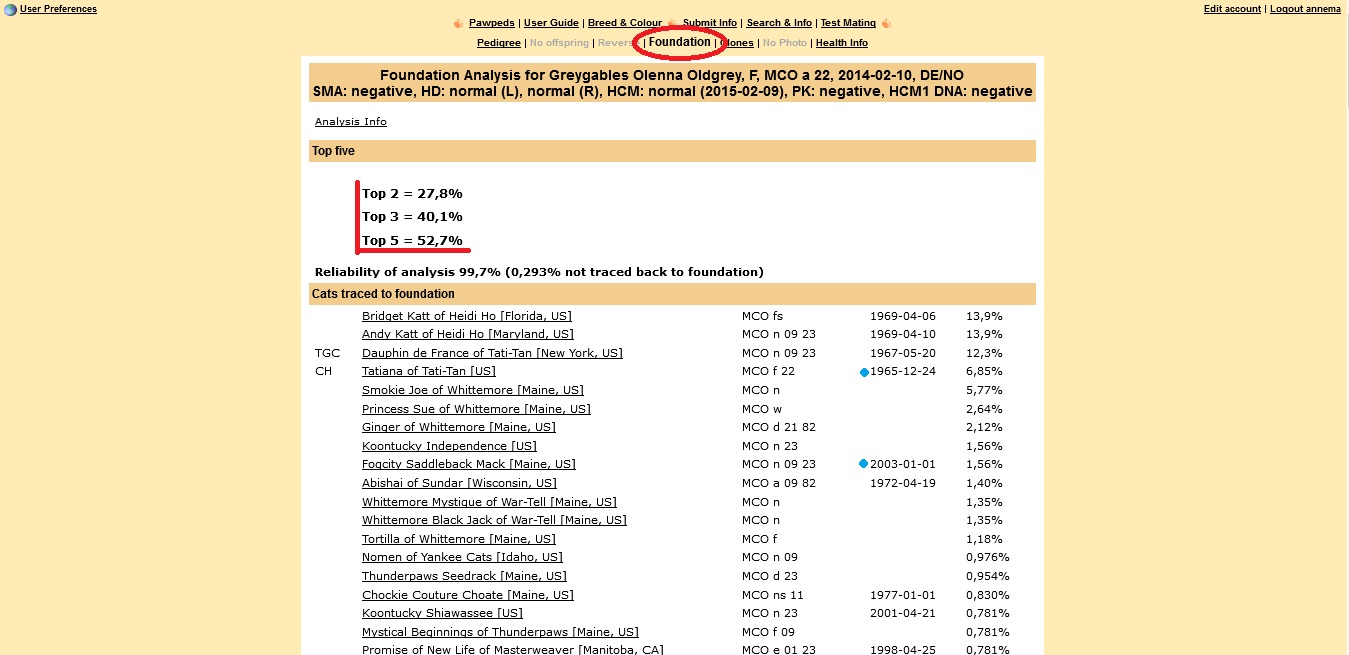Image resolution: width=1349 pixels, height=655 pixels.
Task: Click the 2,12% value for Ginger
Action: point(984,427)
